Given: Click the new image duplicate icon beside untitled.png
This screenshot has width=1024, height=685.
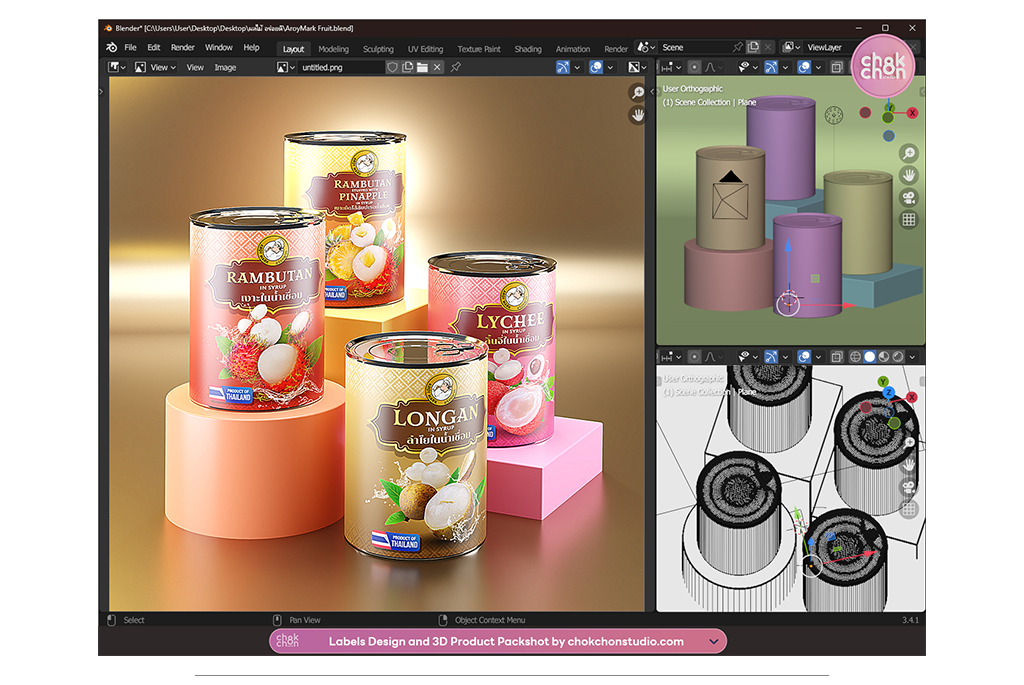Looking at the screenshot, I should [408, 67].
